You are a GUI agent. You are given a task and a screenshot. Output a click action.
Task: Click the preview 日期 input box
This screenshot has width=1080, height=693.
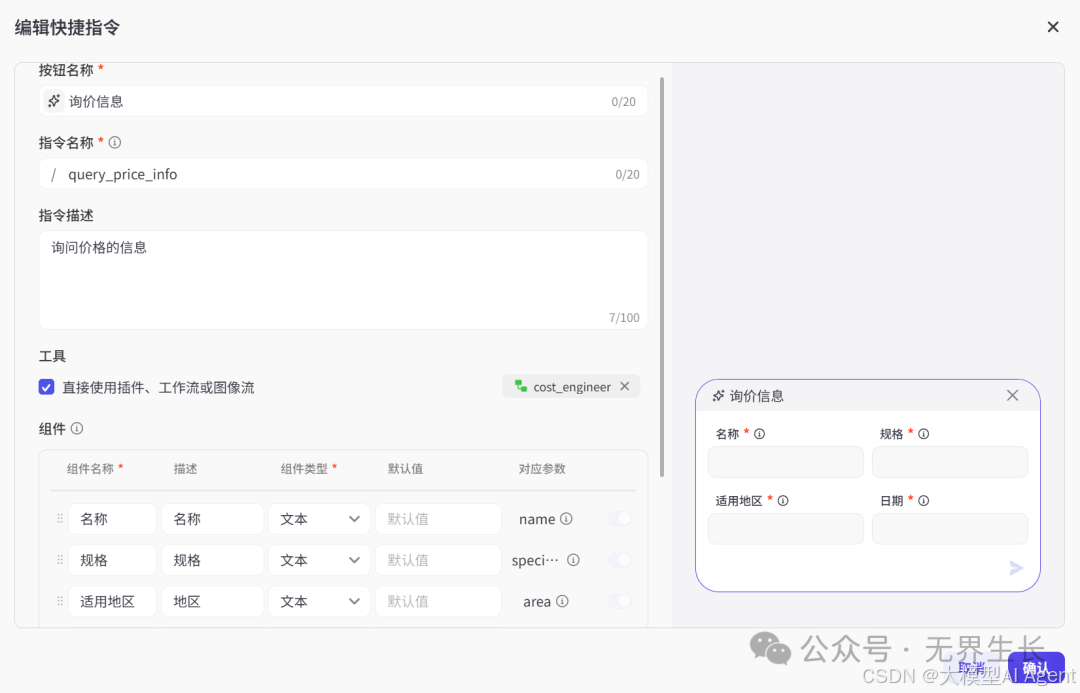pos(950,529)
